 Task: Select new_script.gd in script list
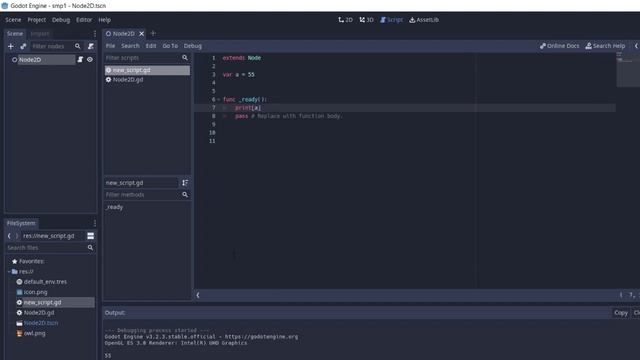coord(147,70)
